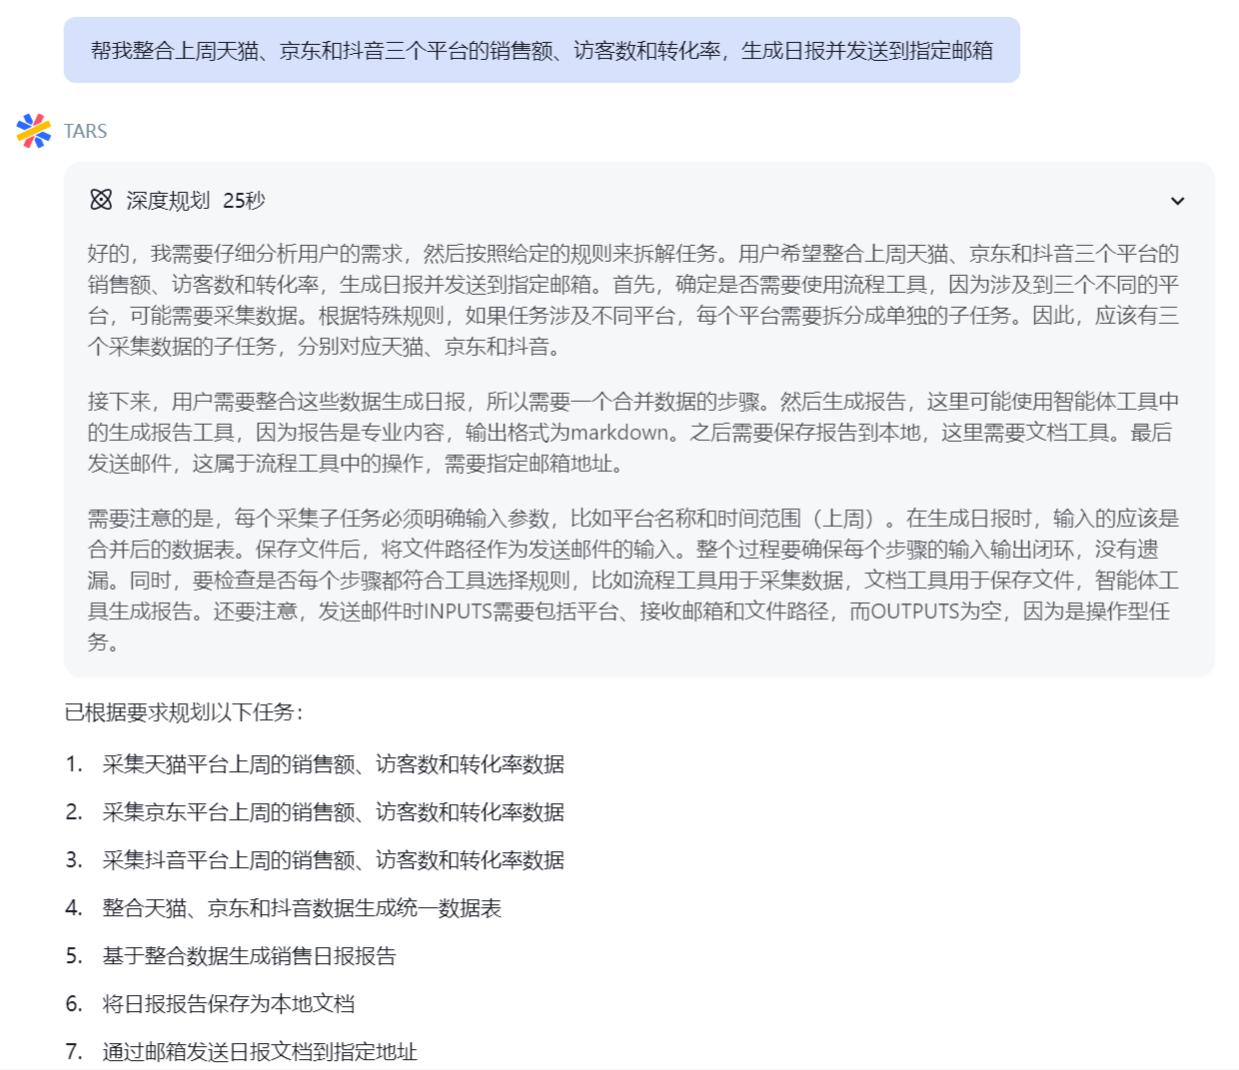This screenshot has width=1239, height=1070.
Task: Click the 25秒 planning duration text
Action: pyautogui.click(x=244, y=201)
